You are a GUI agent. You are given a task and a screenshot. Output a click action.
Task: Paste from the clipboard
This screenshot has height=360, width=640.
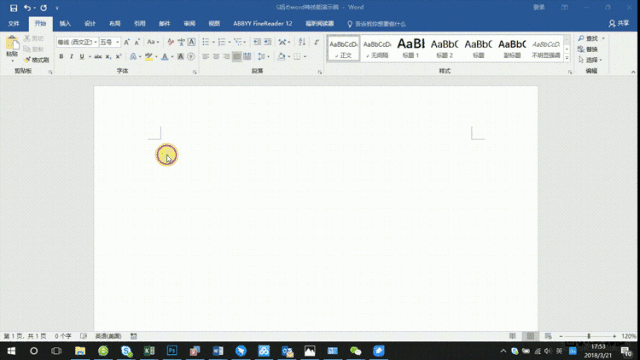tap(12, 49)
